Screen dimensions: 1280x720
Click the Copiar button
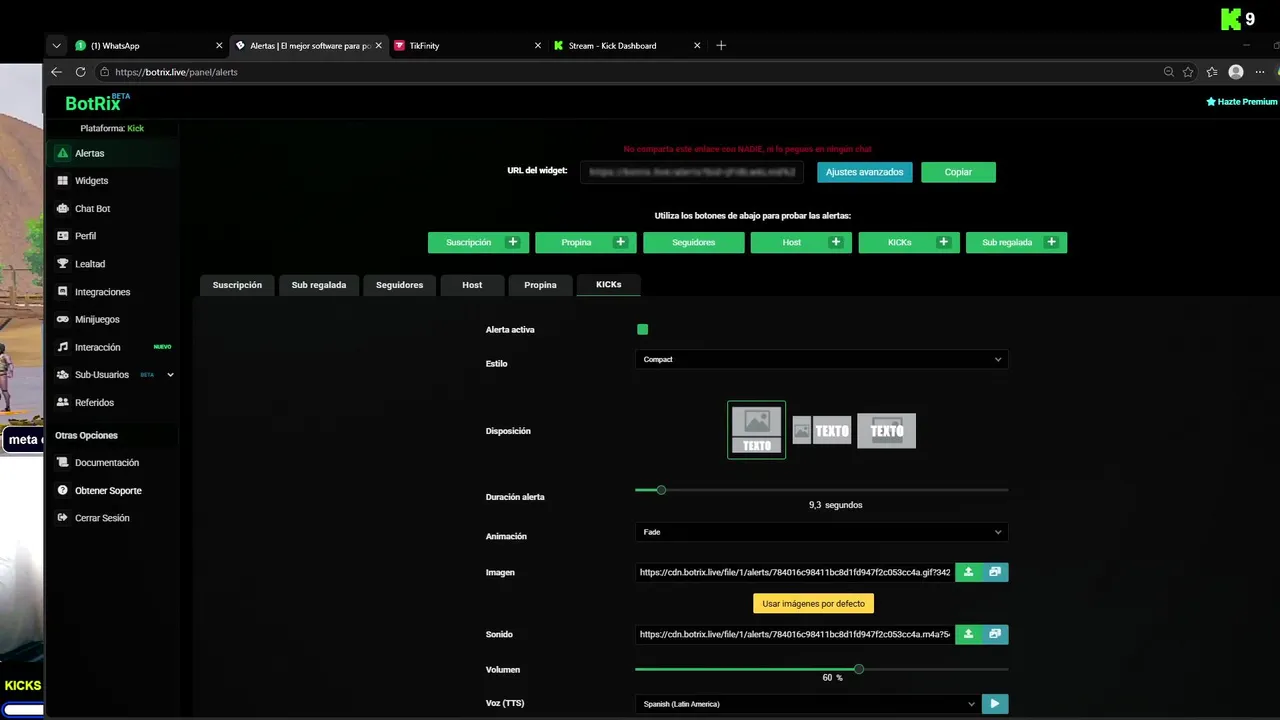[958, 172]
